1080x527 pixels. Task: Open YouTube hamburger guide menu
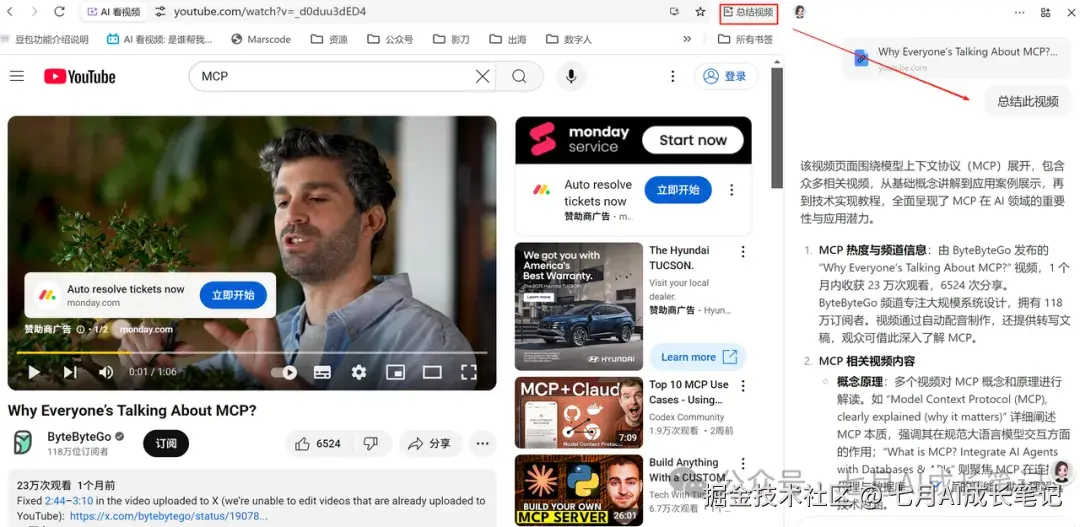pos(17,76)
